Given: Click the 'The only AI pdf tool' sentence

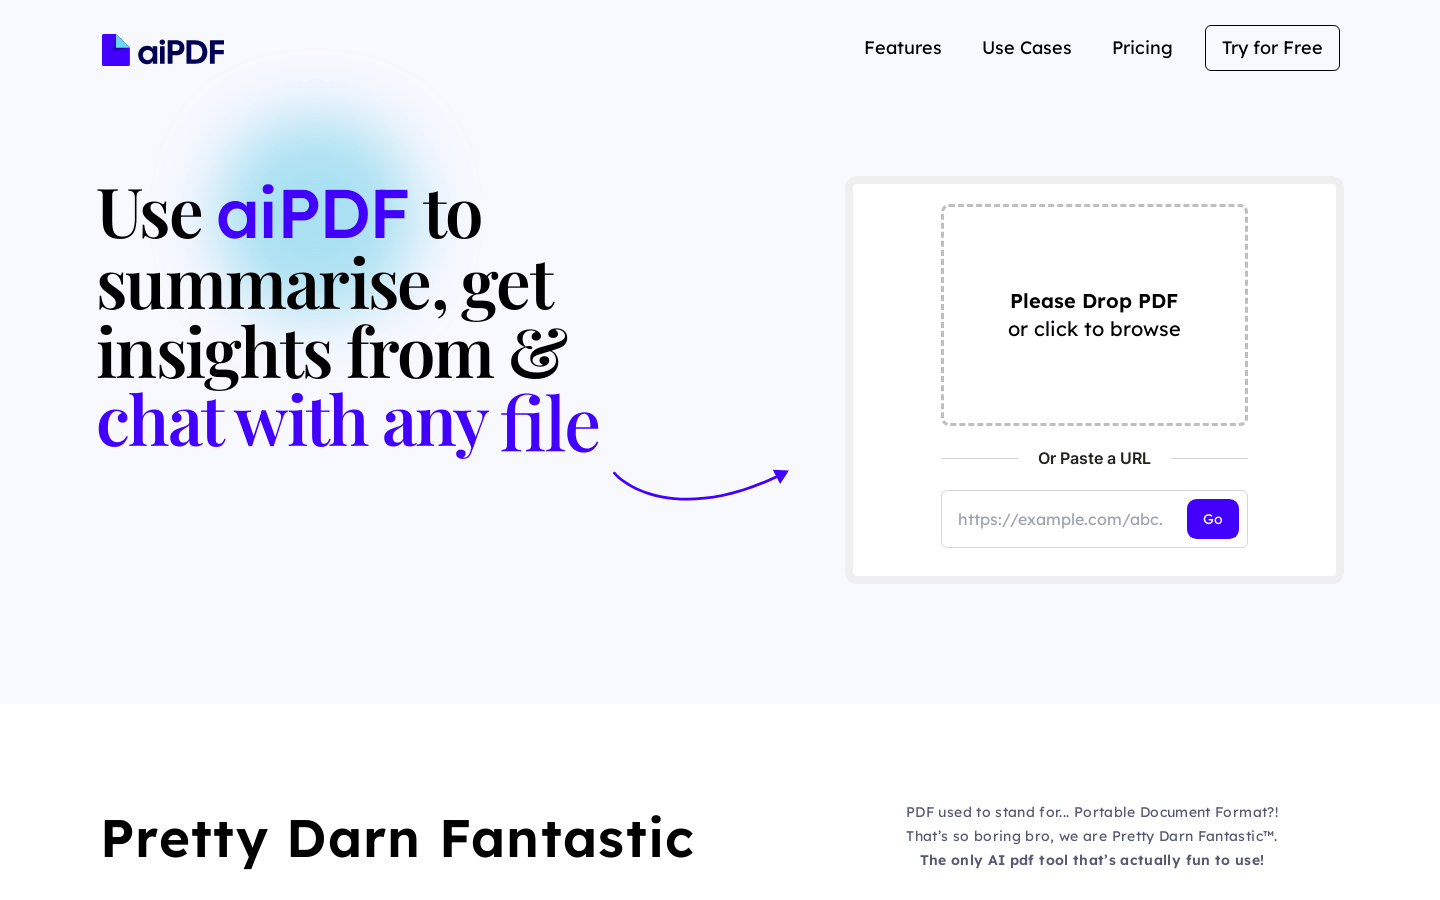Looking at the screenshot, I should tap(1092, 860).
